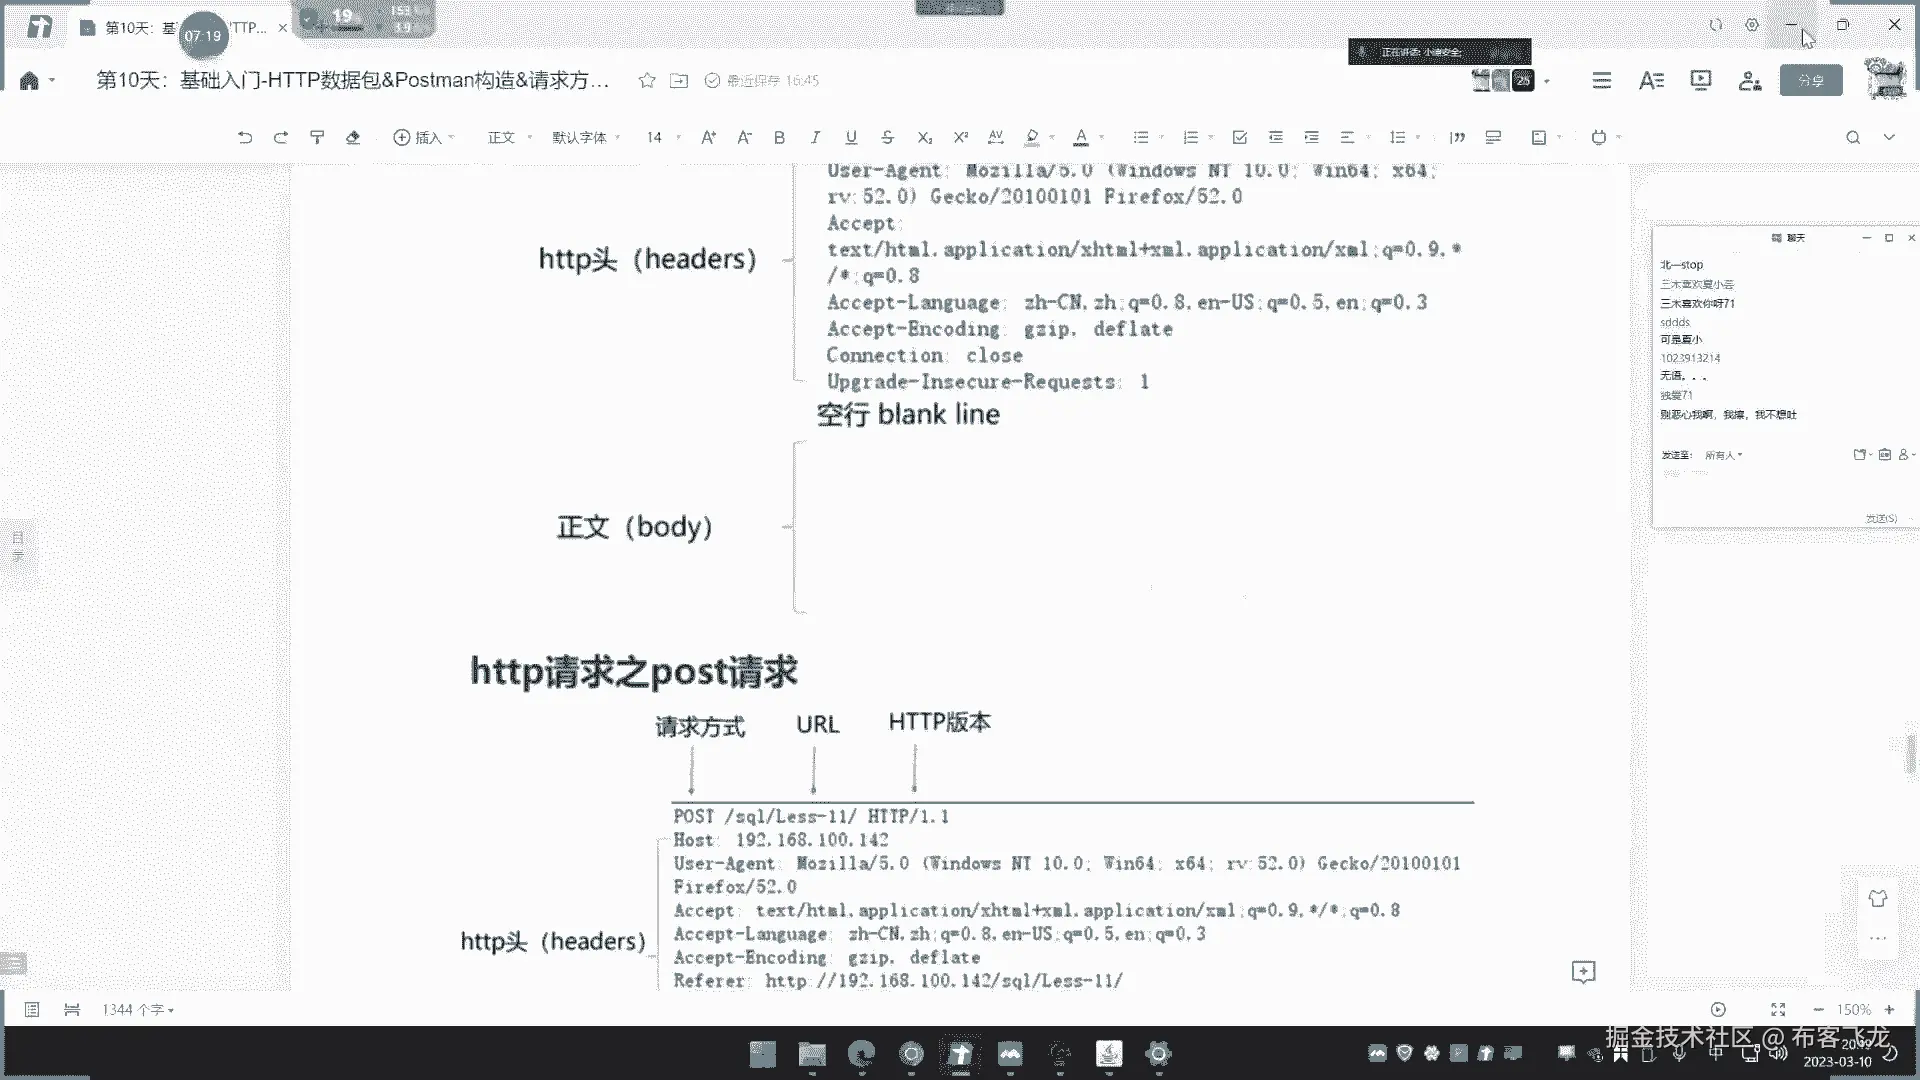Pick the font color A swatch

point(1081,137)
